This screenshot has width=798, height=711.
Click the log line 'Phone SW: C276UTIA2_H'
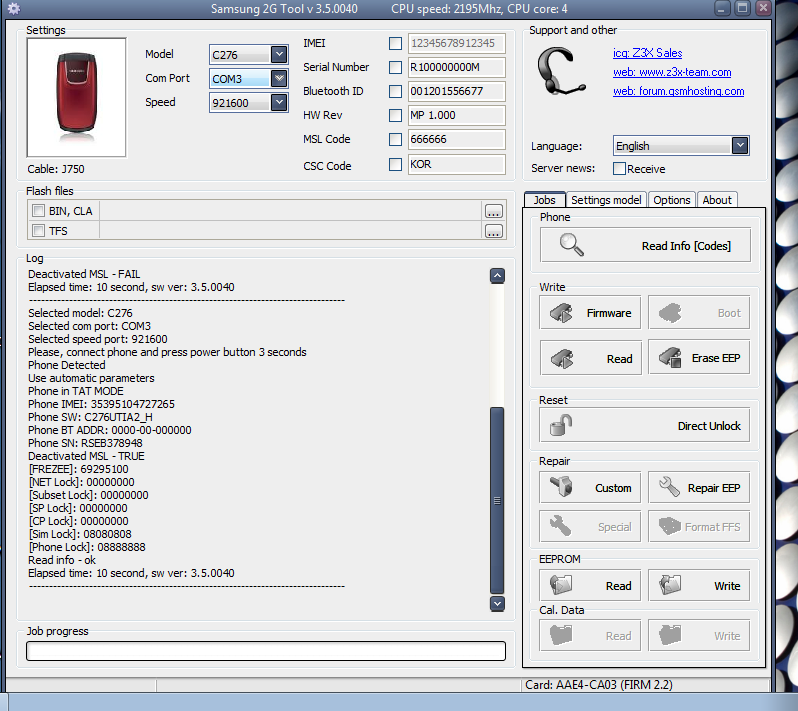(91, 417)
